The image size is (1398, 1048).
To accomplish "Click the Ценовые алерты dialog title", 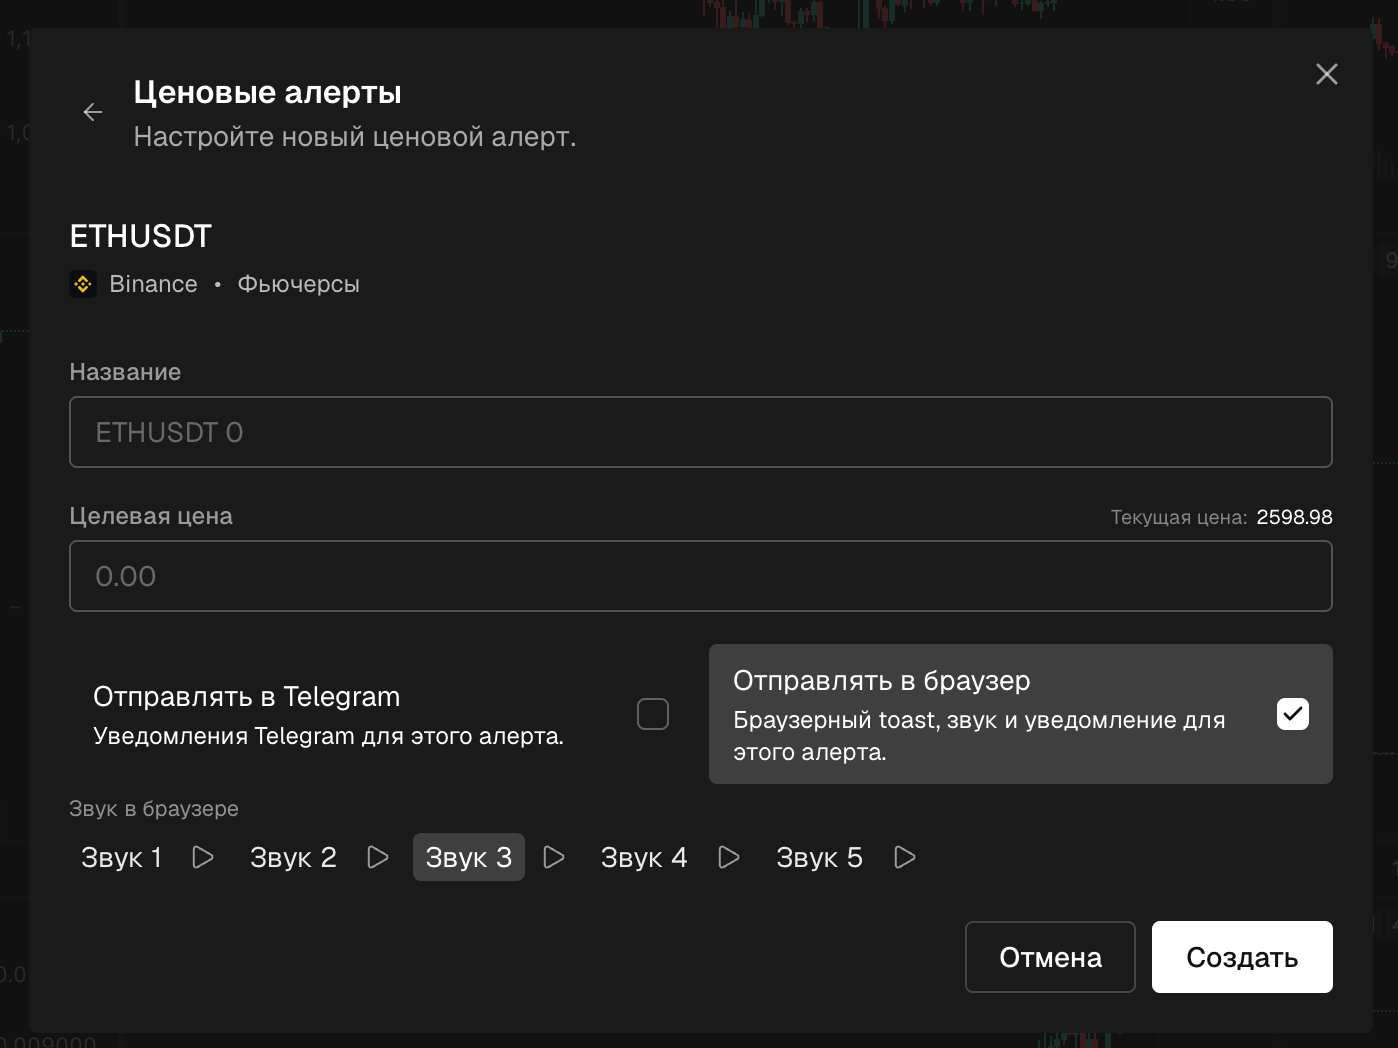I will (268, 92).
